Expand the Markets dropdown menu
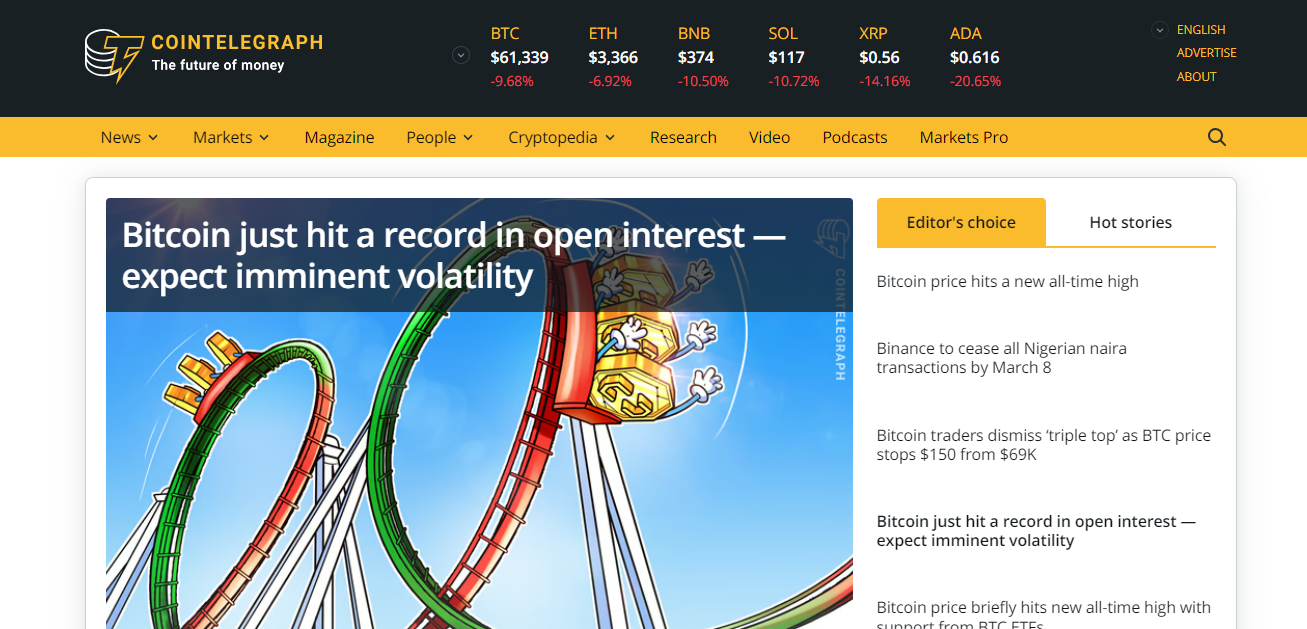1307x629 pixels. [232, 137]
